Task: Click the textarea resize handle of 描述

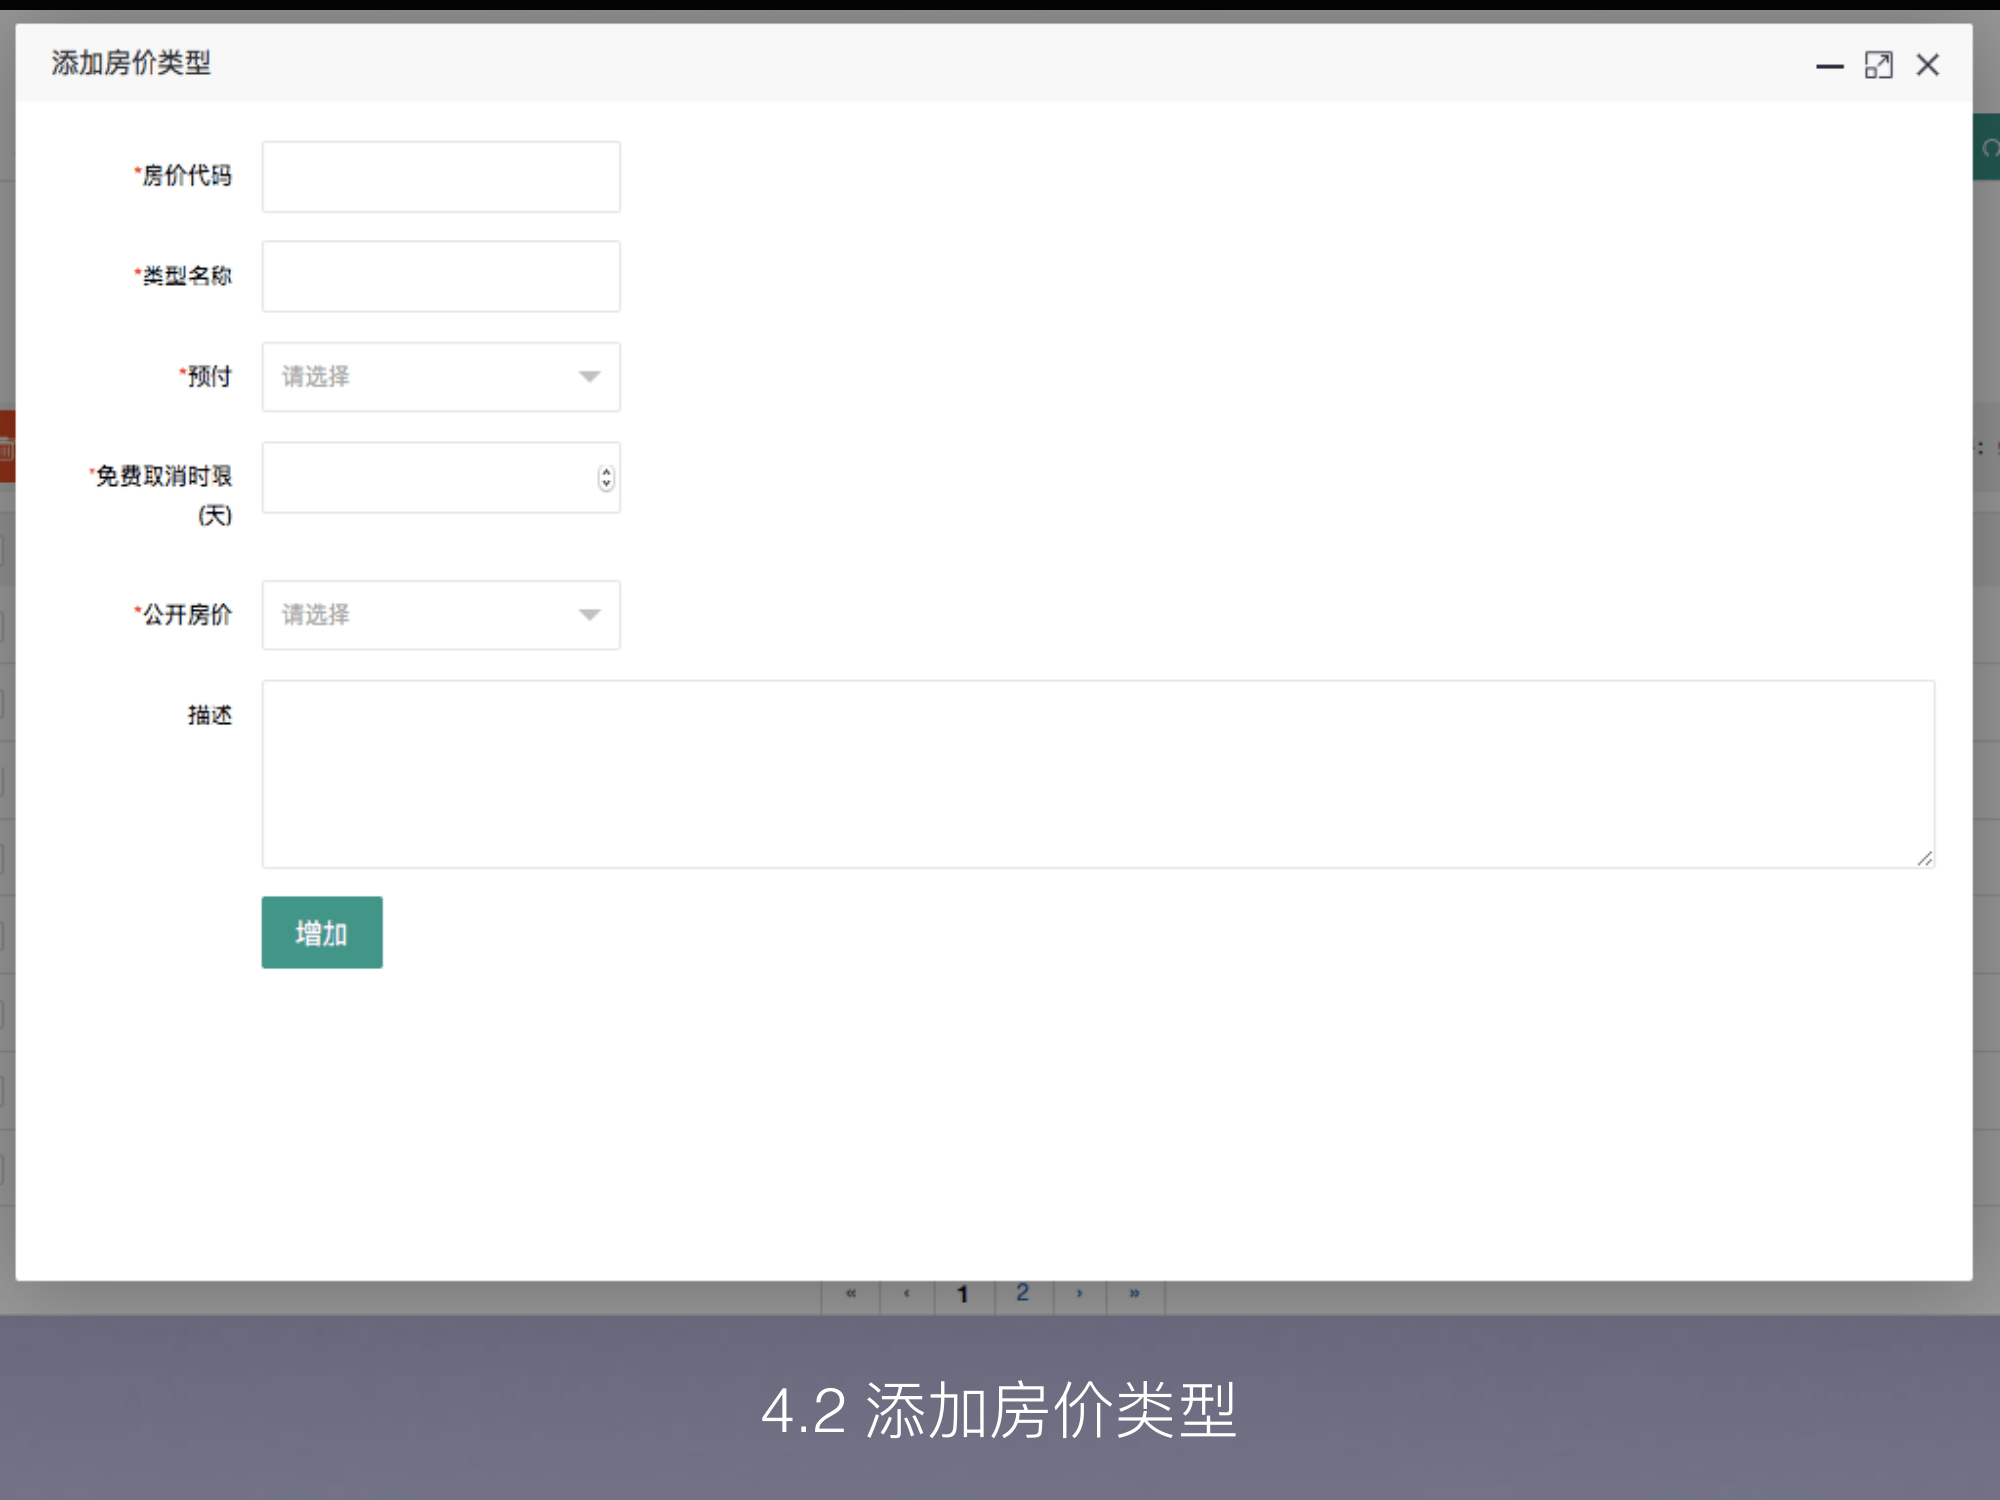Action: pos(1925,857)
